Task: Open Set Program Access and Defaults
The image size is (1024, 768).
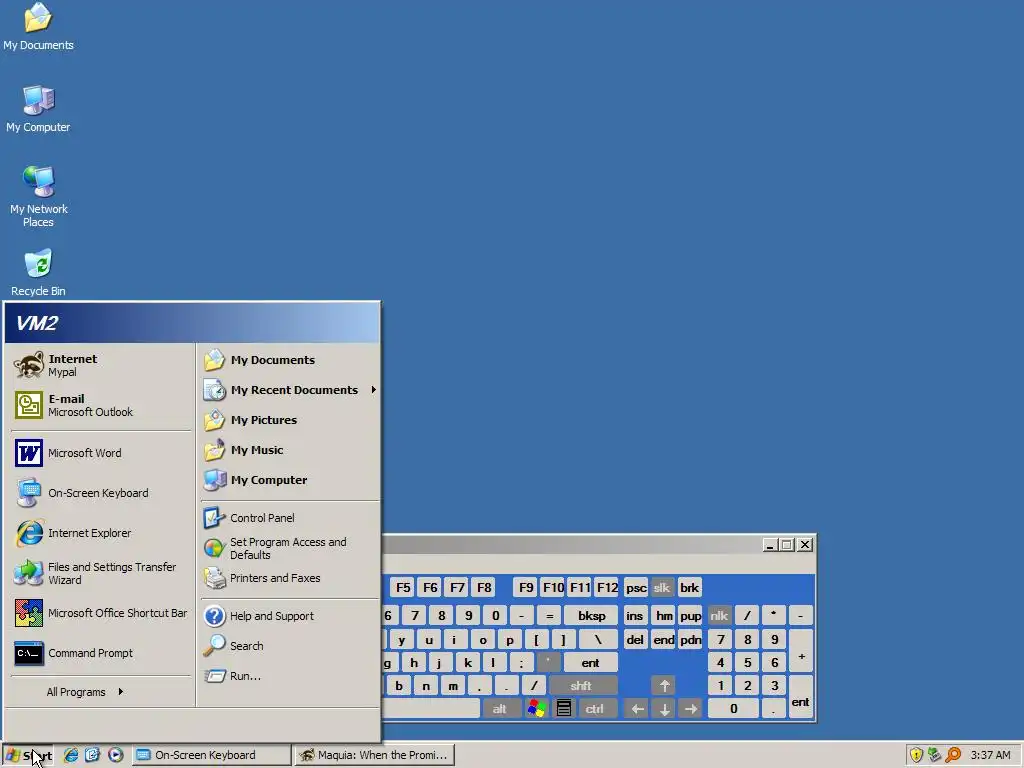Action: (290, 548)
